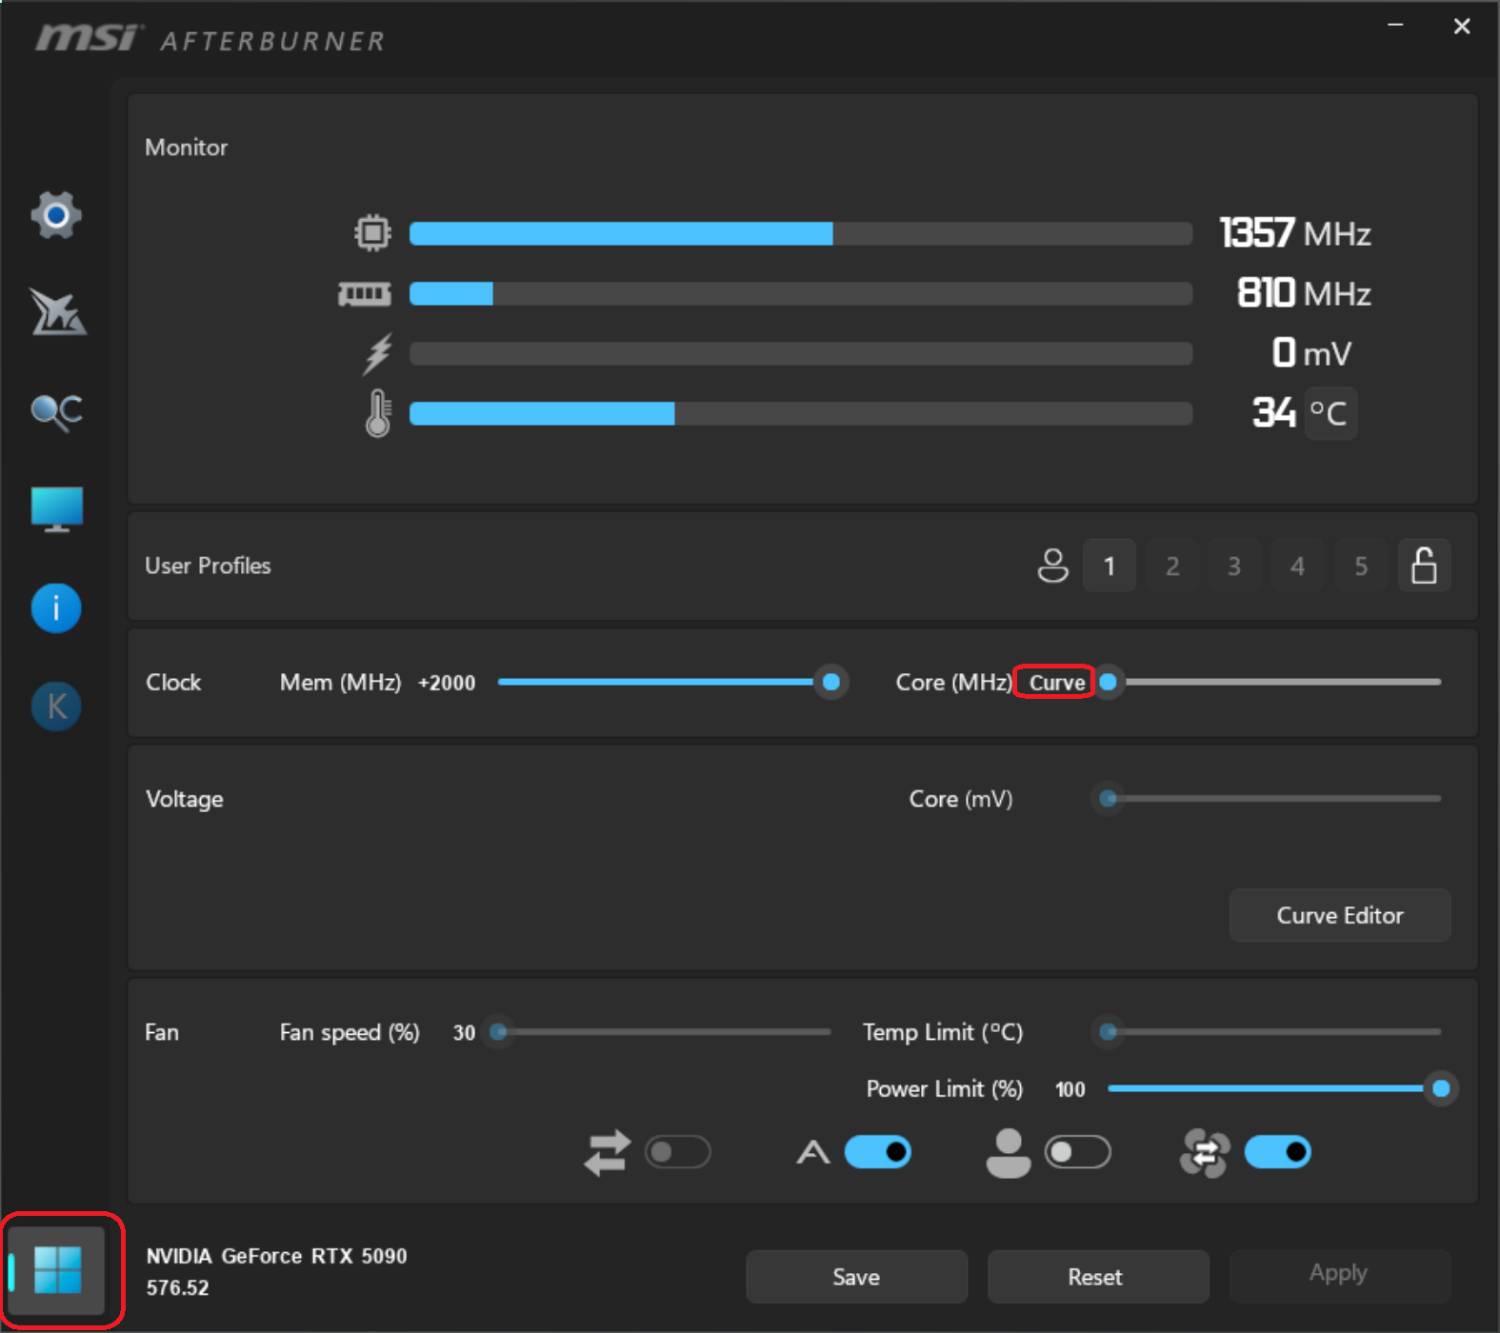1500x1333 pixels.
Task: Click the Mem (MHz) slider handle
Action: 831,682
